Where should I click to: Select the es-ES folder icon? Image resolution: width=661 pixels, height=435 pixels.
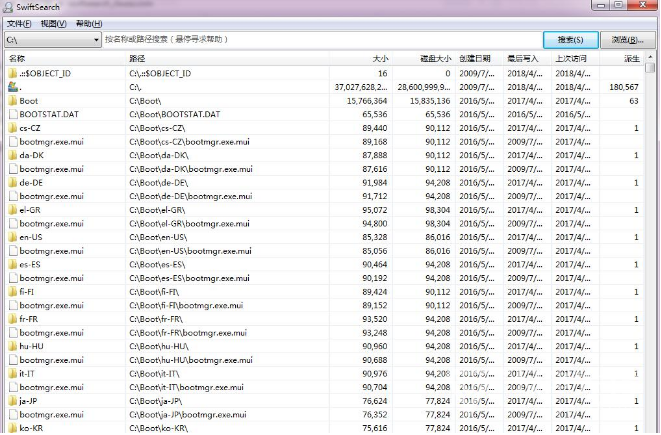13,264
